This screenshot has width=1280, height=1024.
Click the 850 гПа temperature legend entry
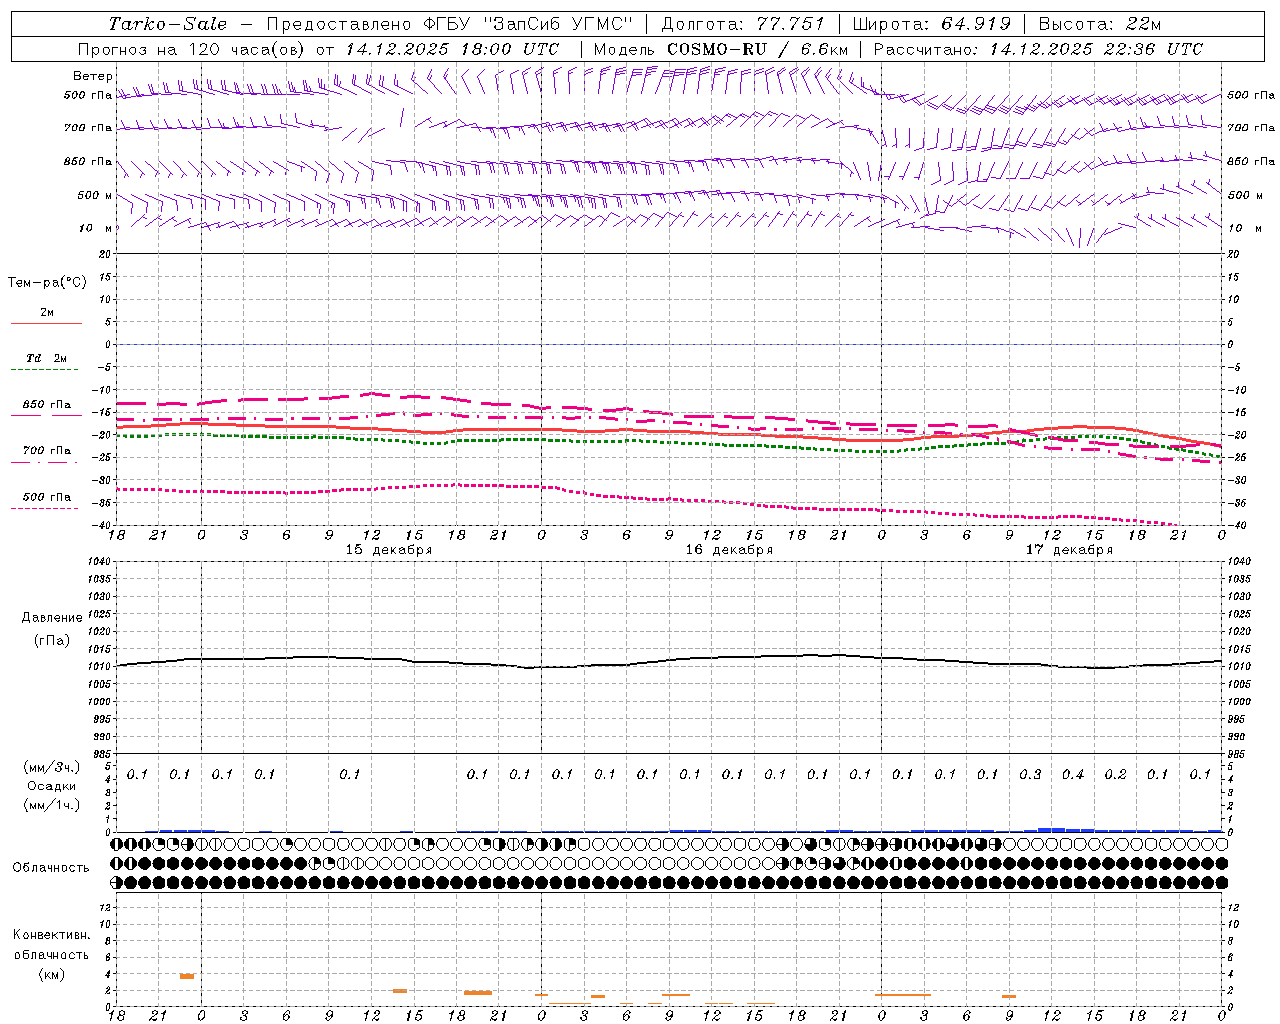click(x=46, y=405)
